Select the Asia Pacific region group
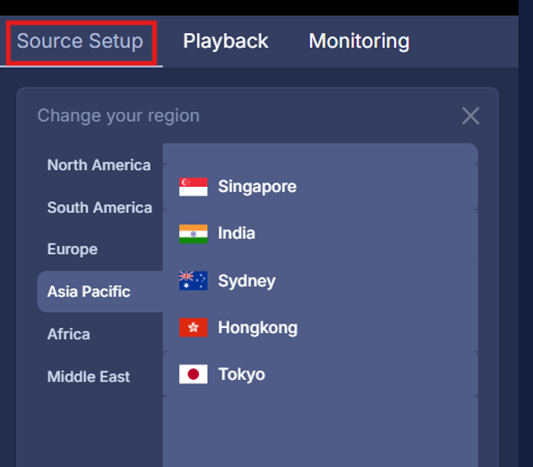The image size is (533, 467). coord(100,292)
